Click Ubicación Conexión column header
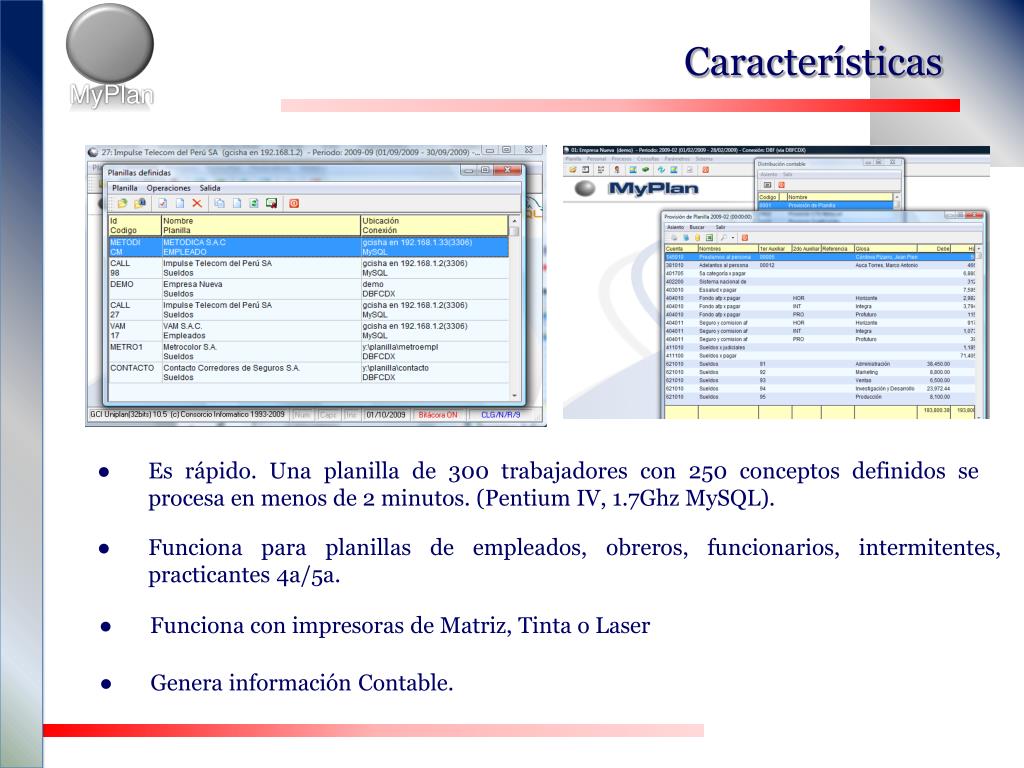Image resolution: width=1024 pixels, height=768 pixels. 434,225
